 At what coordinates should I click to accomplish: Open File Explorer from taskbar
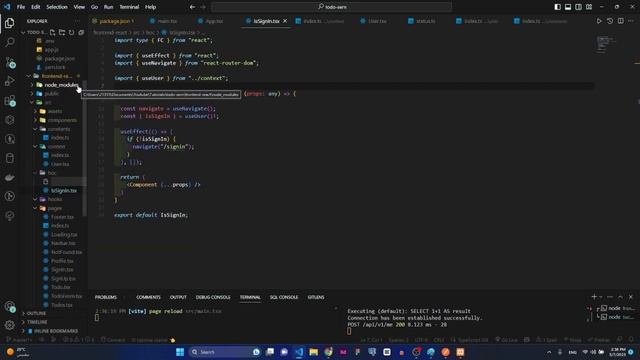pos(313,352)
